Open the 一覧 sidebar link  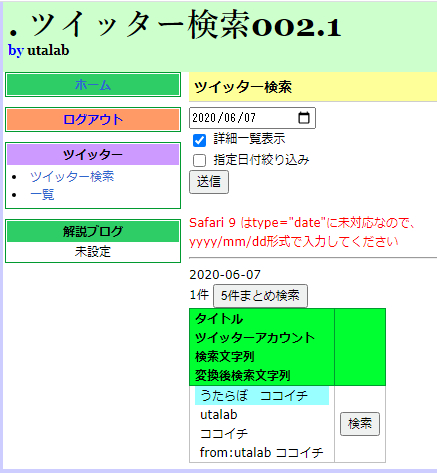coord(42,195)
